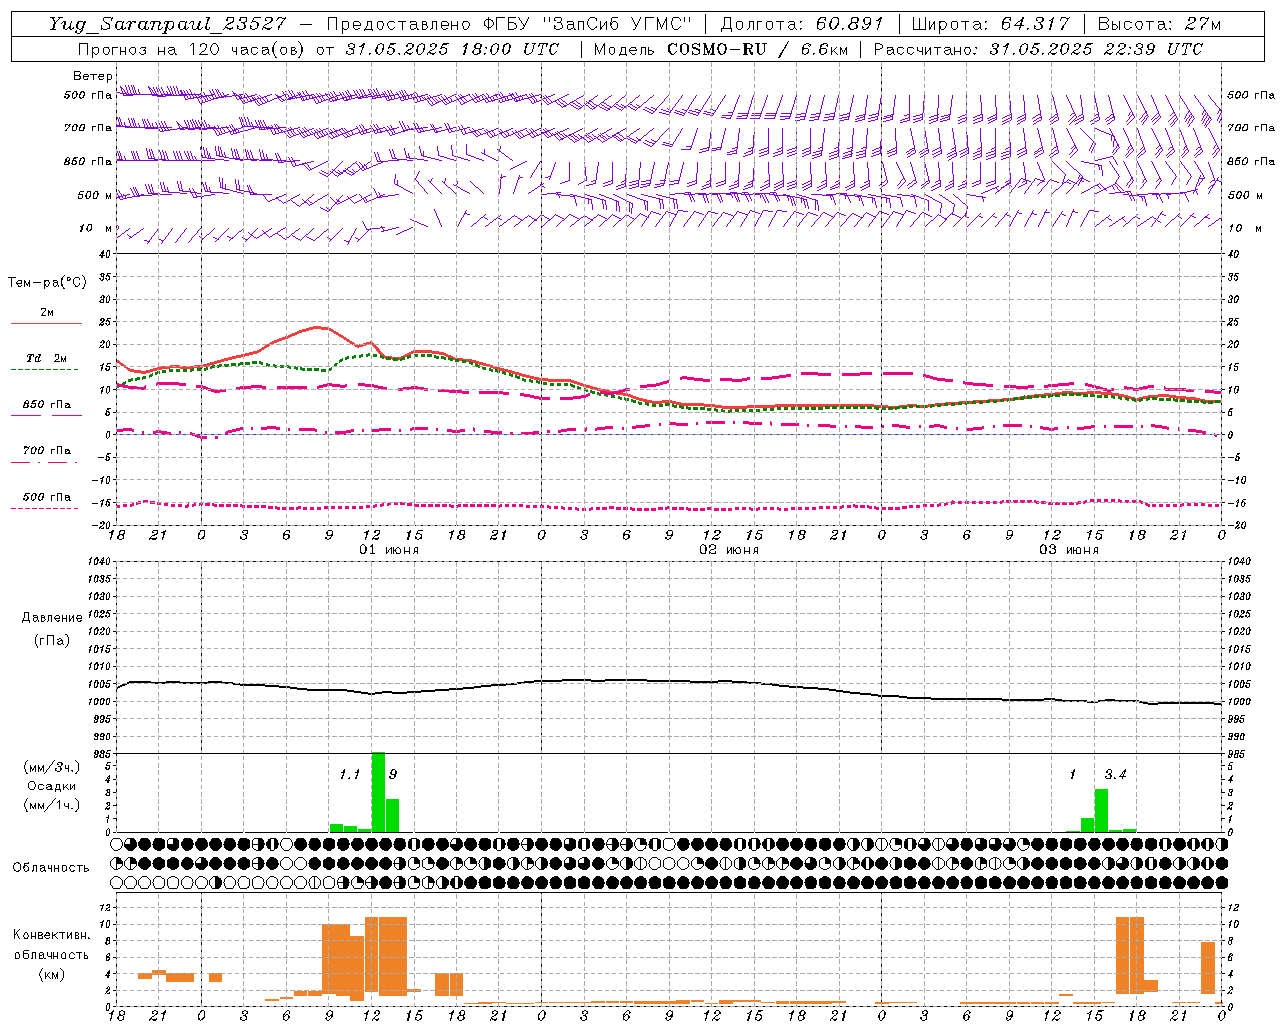Click the Ветер wind panel label
The height and width of the screenshot is (1024, 1280).
tap(93, 76)
